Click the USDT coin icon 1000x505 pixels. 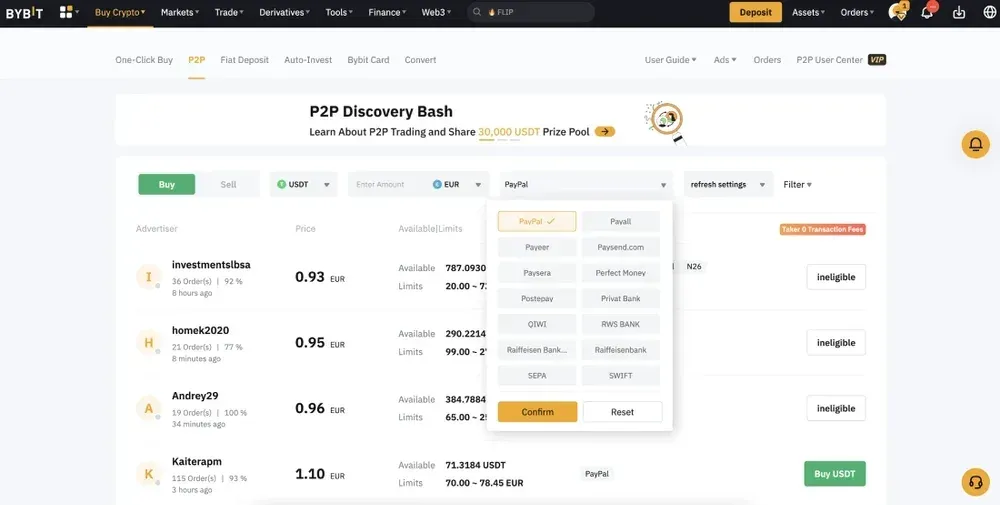281,184
